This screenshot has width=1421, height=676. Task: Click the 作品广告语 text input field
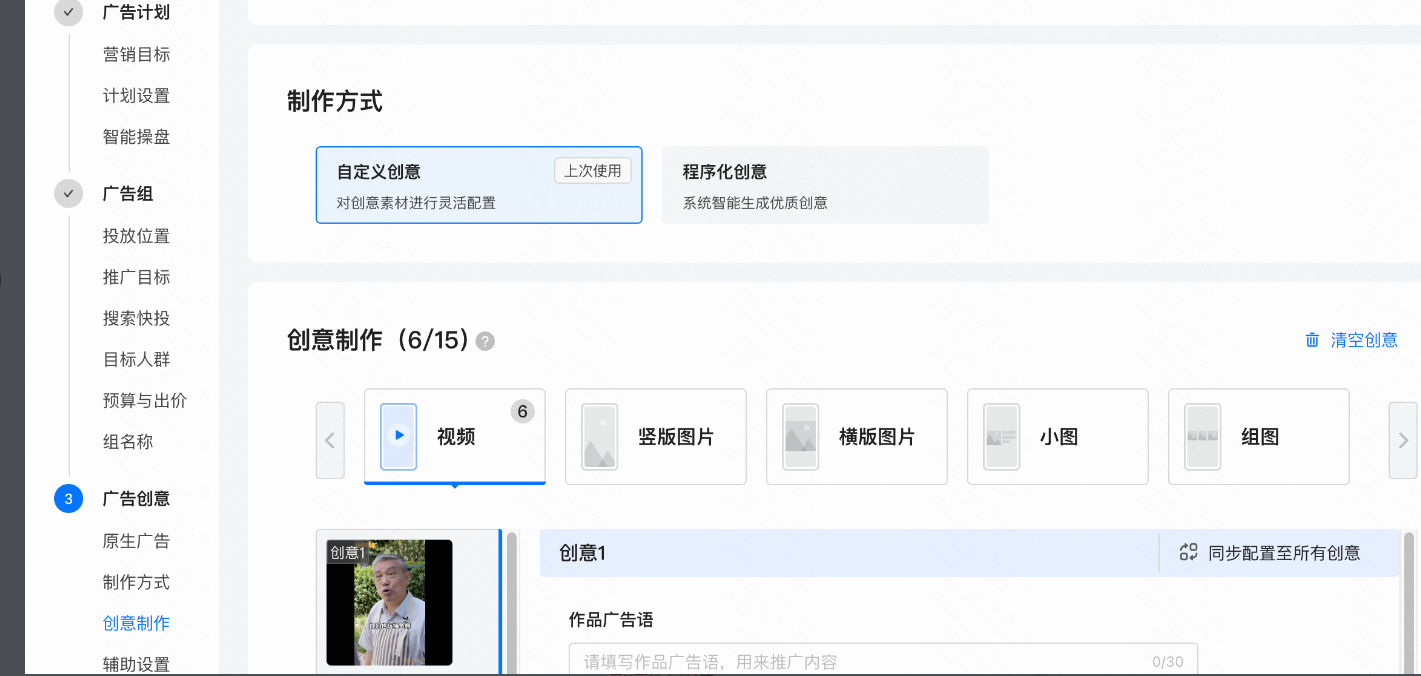coord(860,661)
